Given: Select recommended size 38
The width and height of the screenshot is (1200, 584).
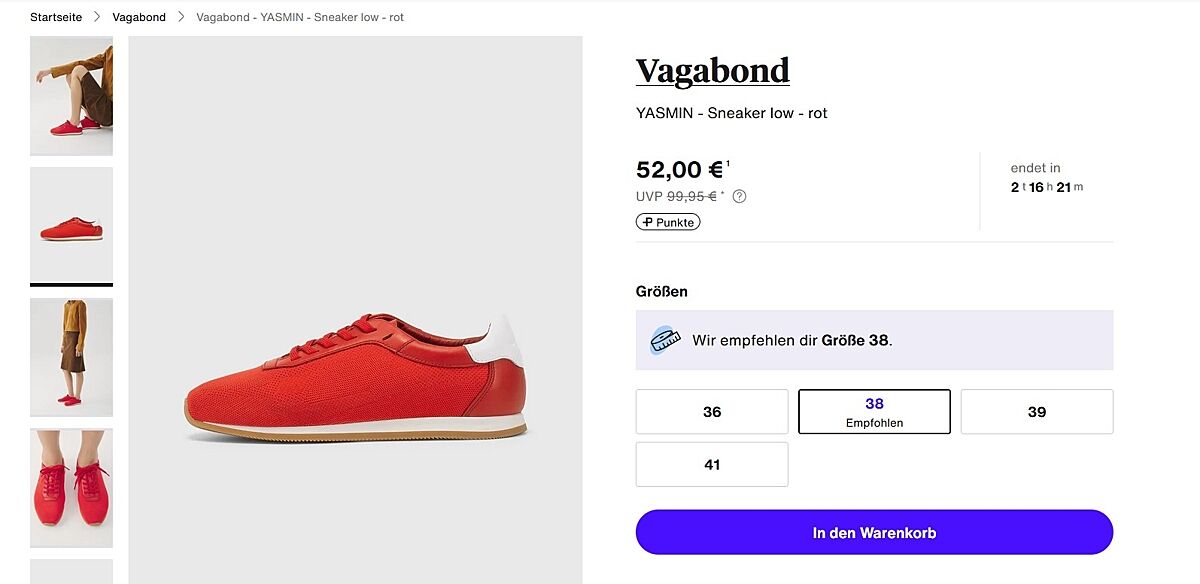Looking at the screenshot, I should [x=874, y=412].
